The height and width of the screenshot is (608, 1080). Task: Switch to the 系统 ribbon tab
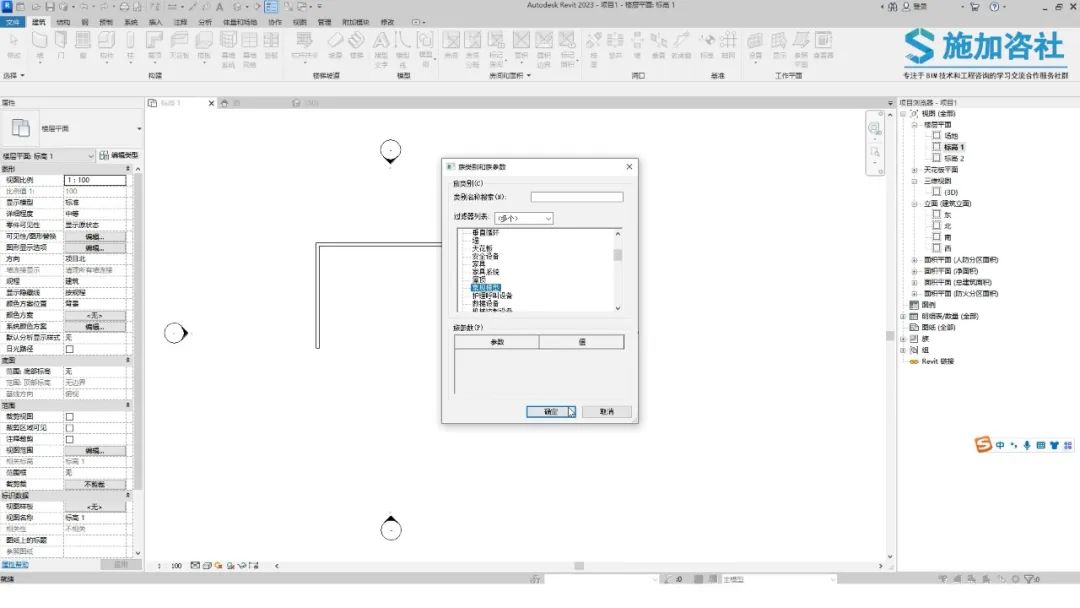(x=130, y=22)
